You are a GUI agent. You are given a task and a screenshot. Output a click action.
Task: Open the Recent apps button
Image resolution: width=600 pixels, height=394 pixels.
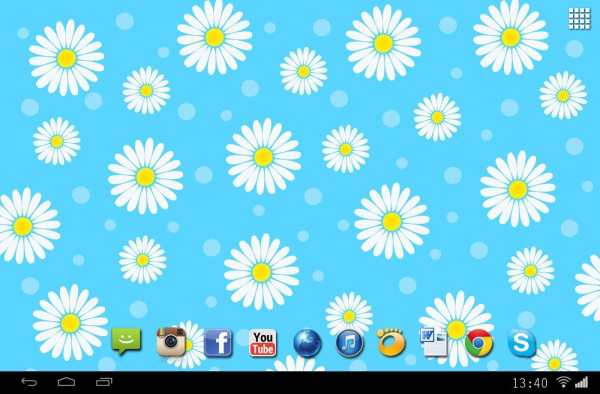click(104, 382)
